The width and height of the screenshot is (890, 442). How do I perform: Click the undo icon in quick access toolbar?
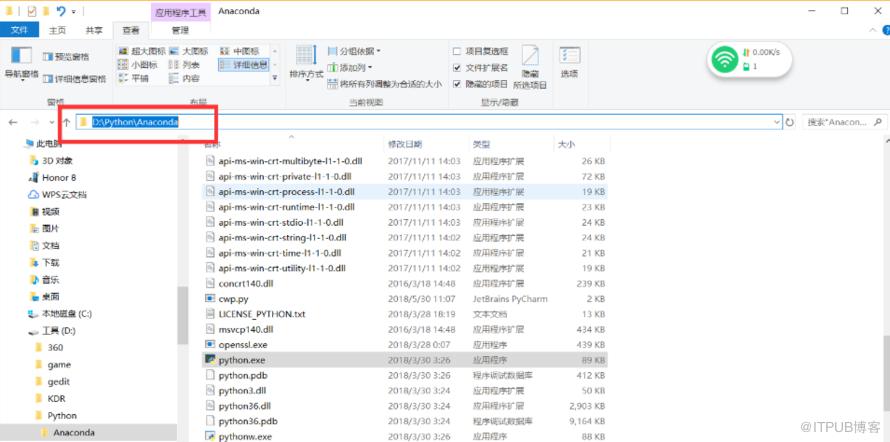pyautogui.click(x=61, y=11)
